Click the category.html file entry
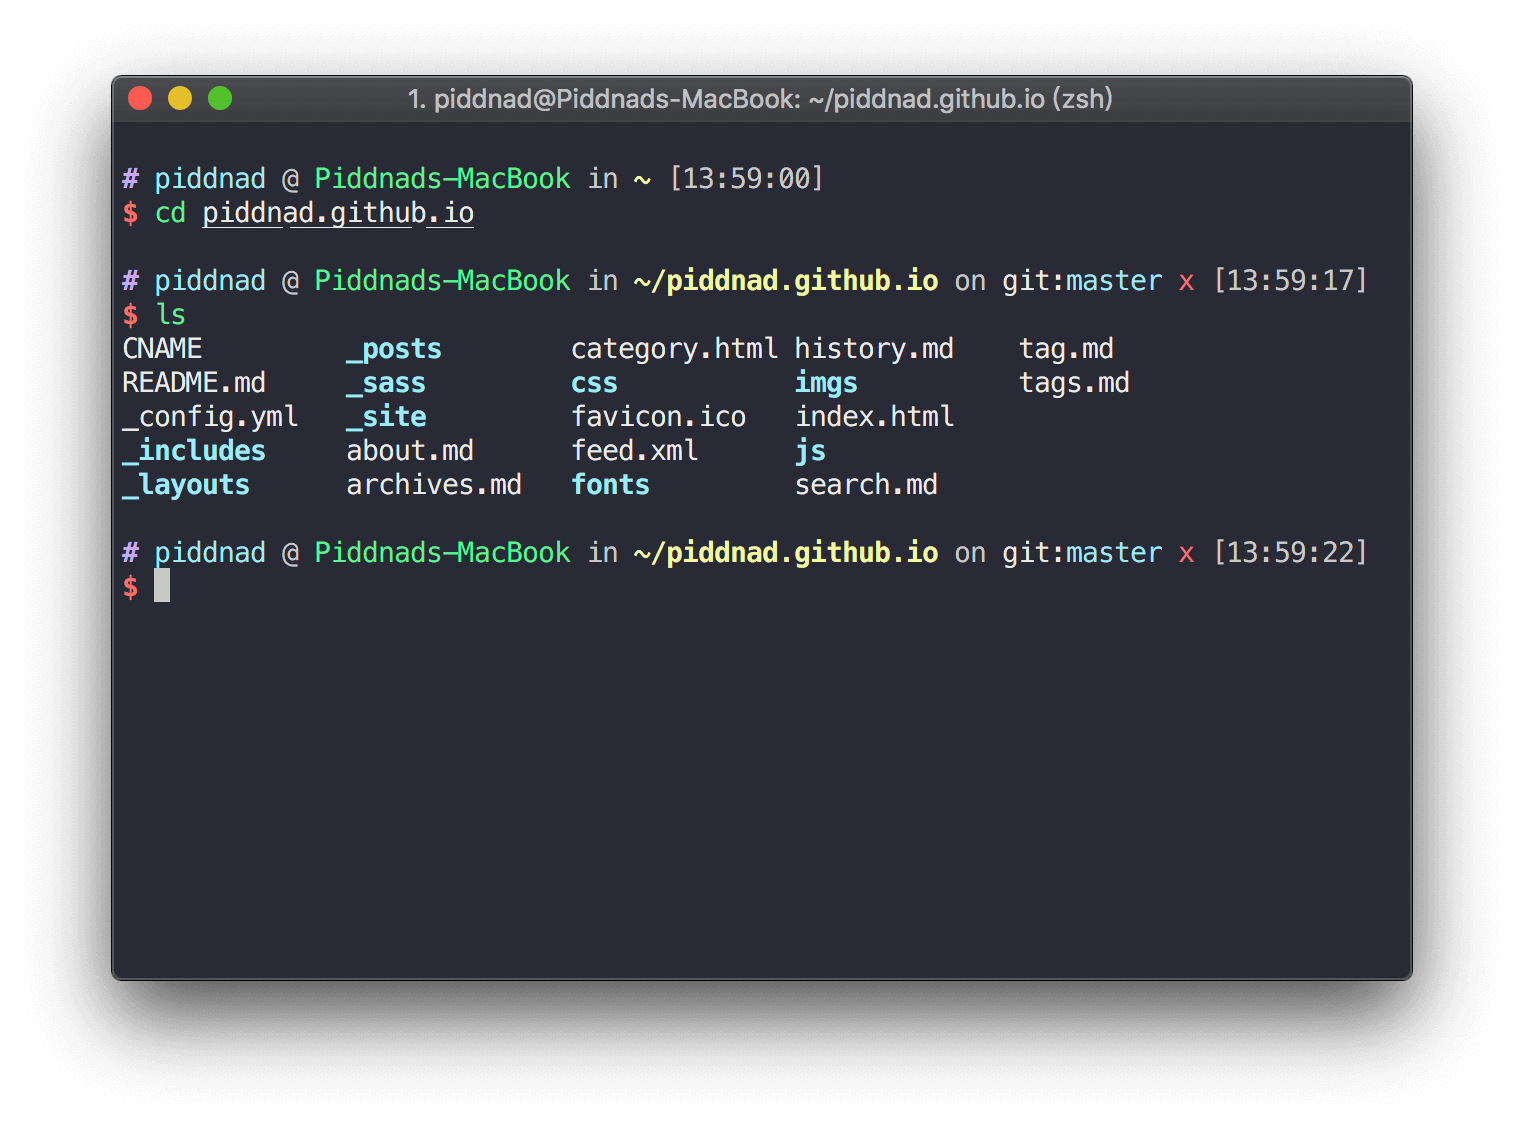Screen dimensions: 1524x1128 coord(674,349)
